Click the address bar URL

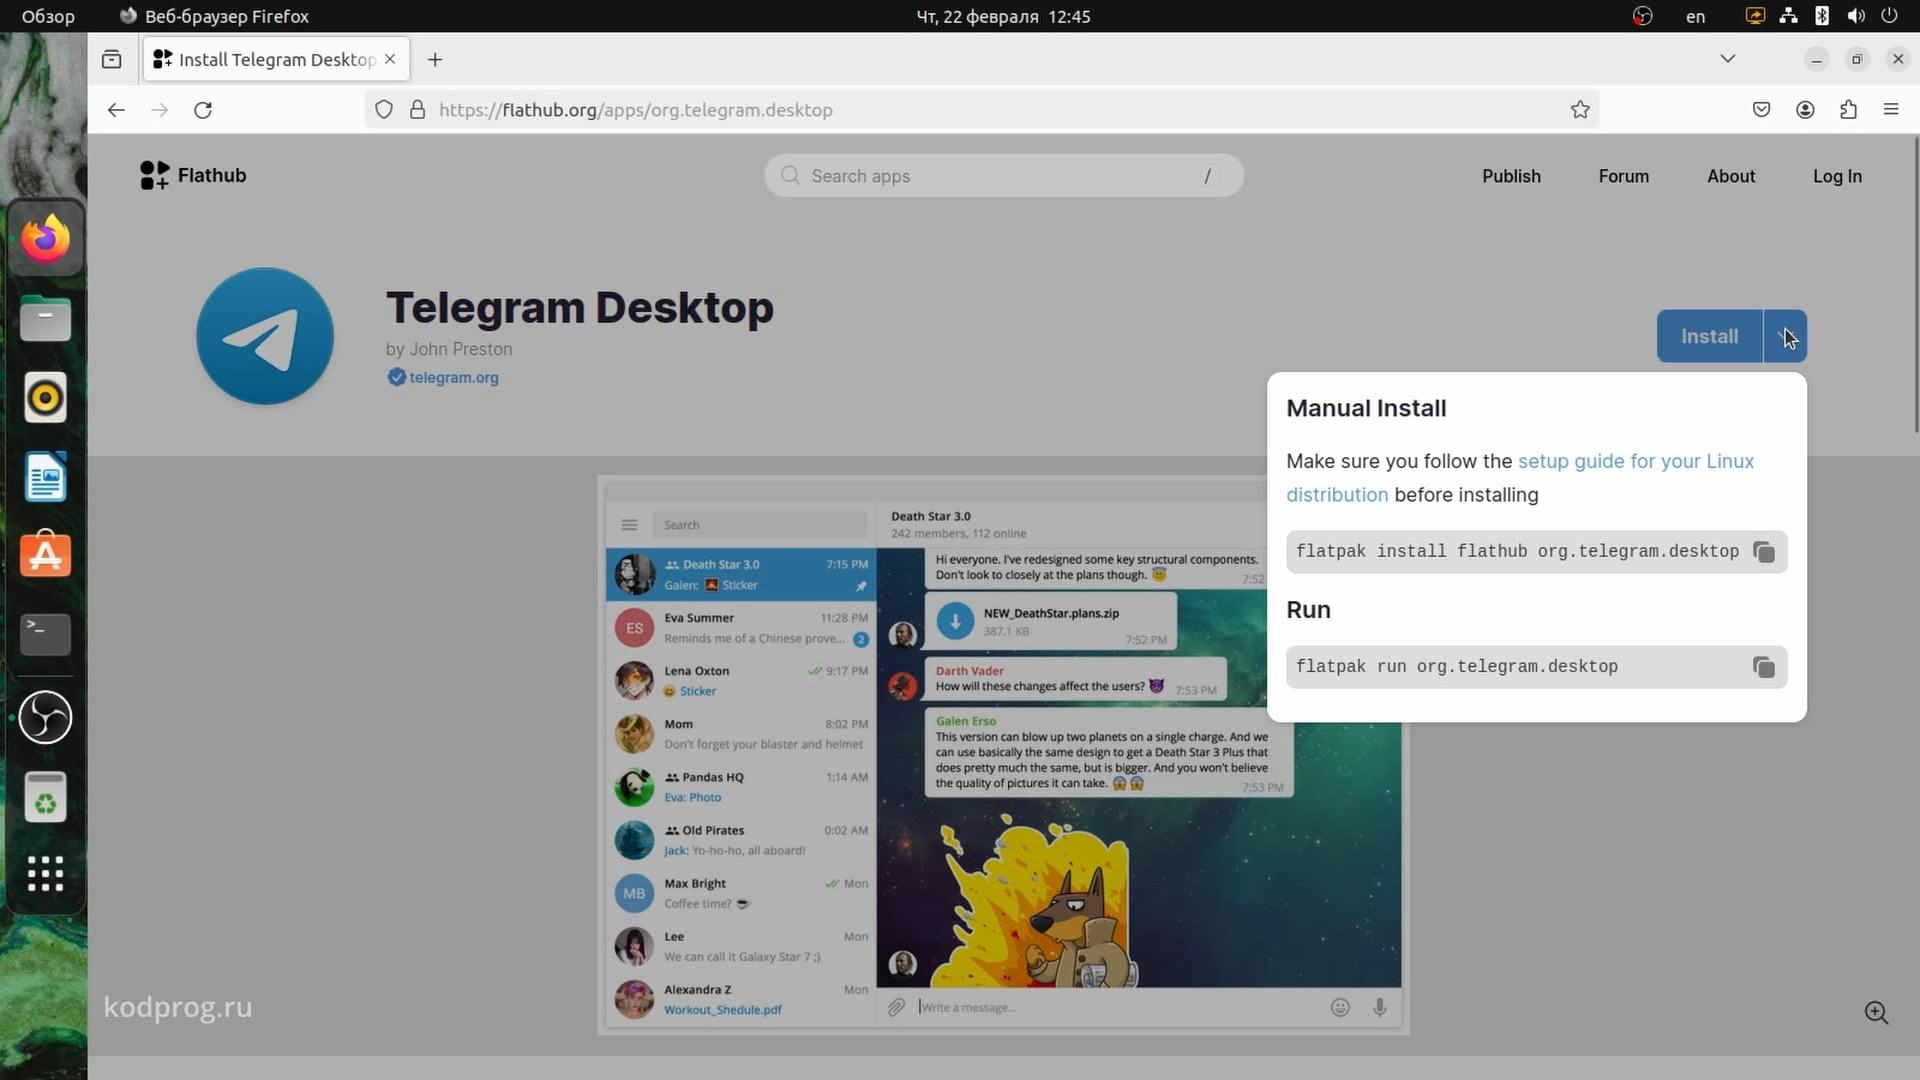tap(636, 110)
